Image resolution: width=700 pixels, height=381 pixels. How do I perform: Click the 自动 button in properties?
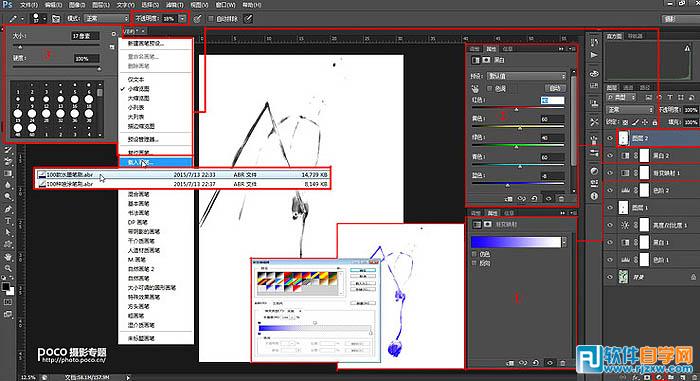click(x=555, y=88)
